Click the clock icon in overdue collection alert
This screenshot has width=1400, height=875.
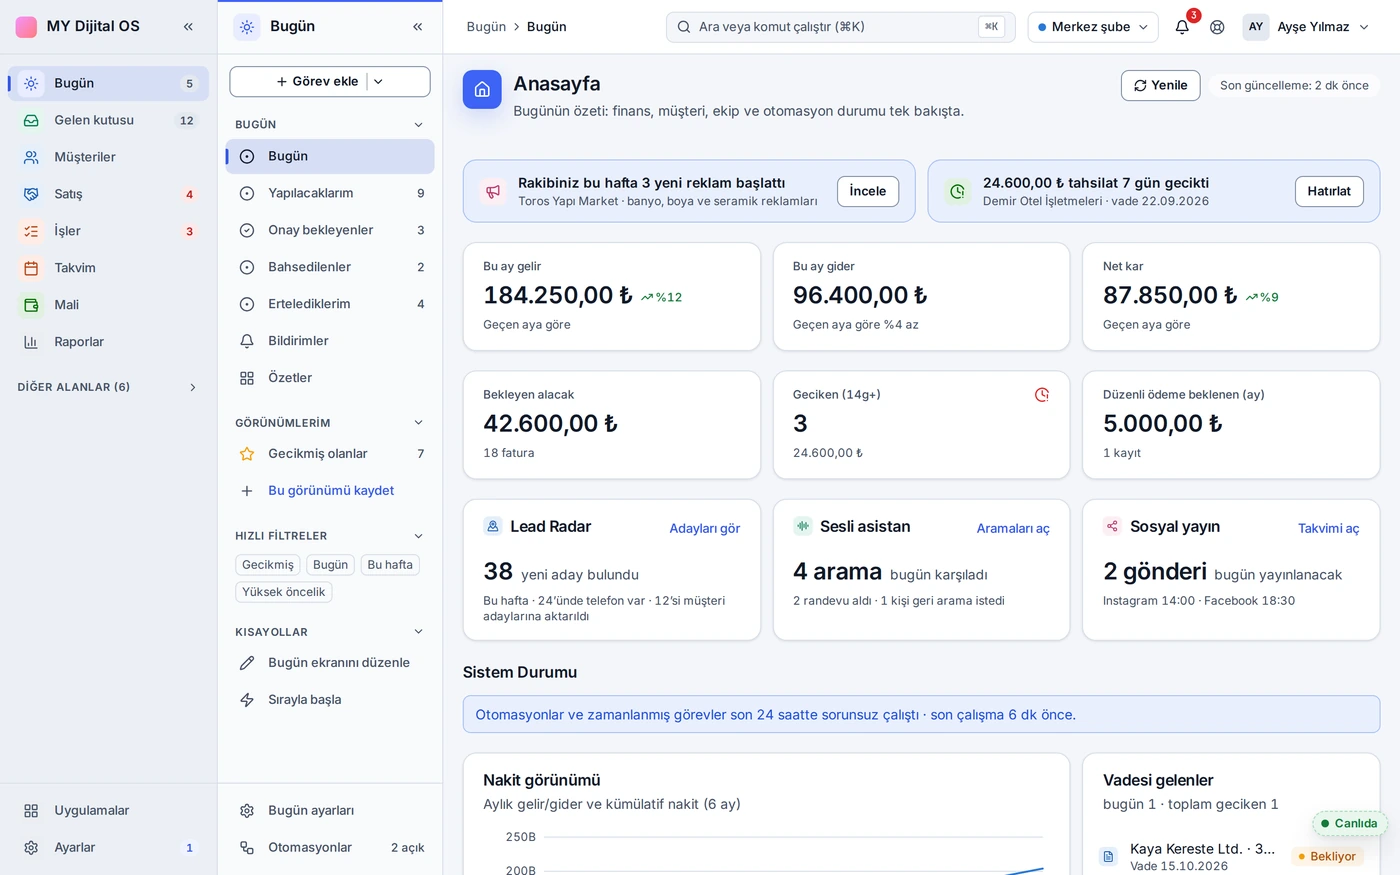pos(958,191)
